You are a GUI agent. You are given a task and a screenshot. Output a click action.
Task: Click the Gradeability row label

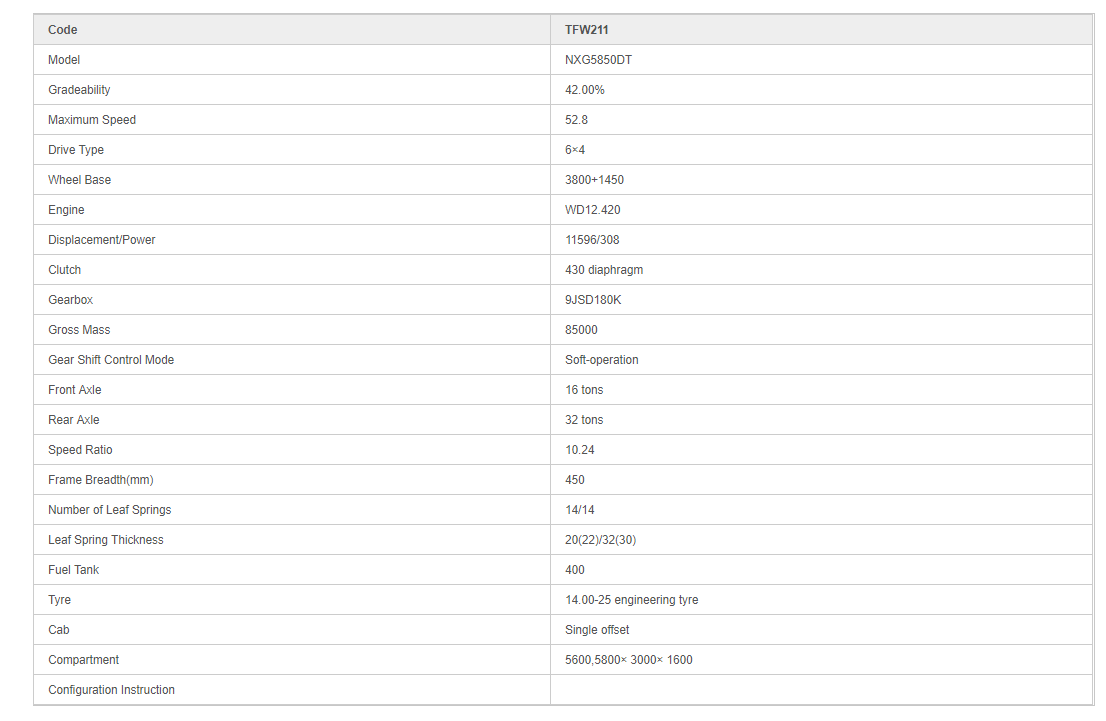coord(79,90)
